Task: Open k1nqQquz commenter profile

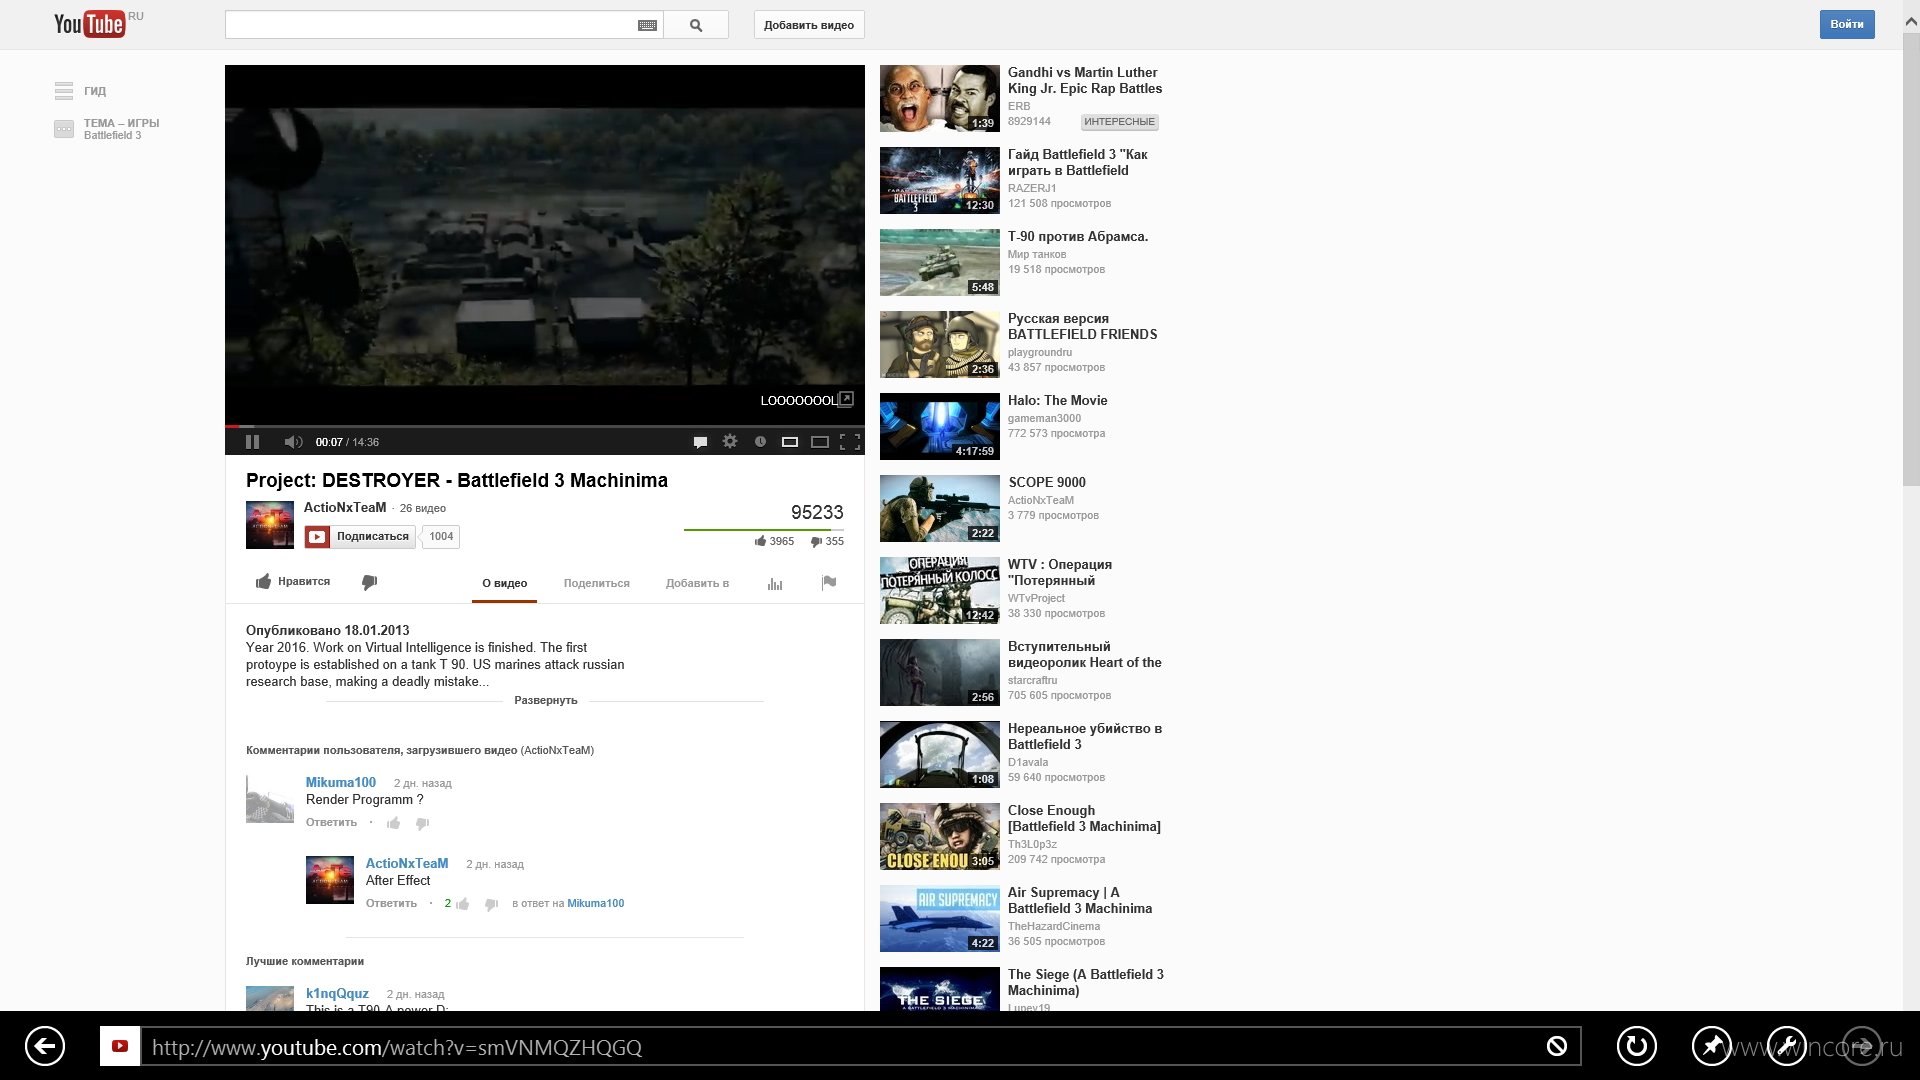Action: (337, 993)
